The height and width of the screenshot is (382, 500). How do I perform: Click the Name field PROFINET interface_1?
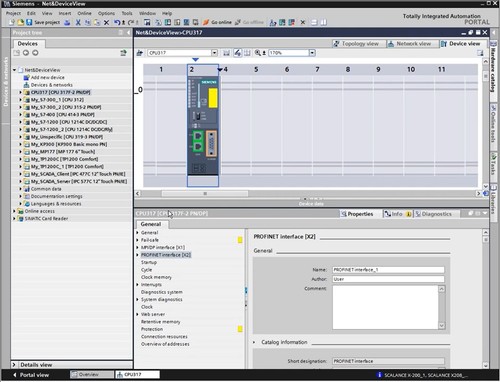tap(388, 270)
